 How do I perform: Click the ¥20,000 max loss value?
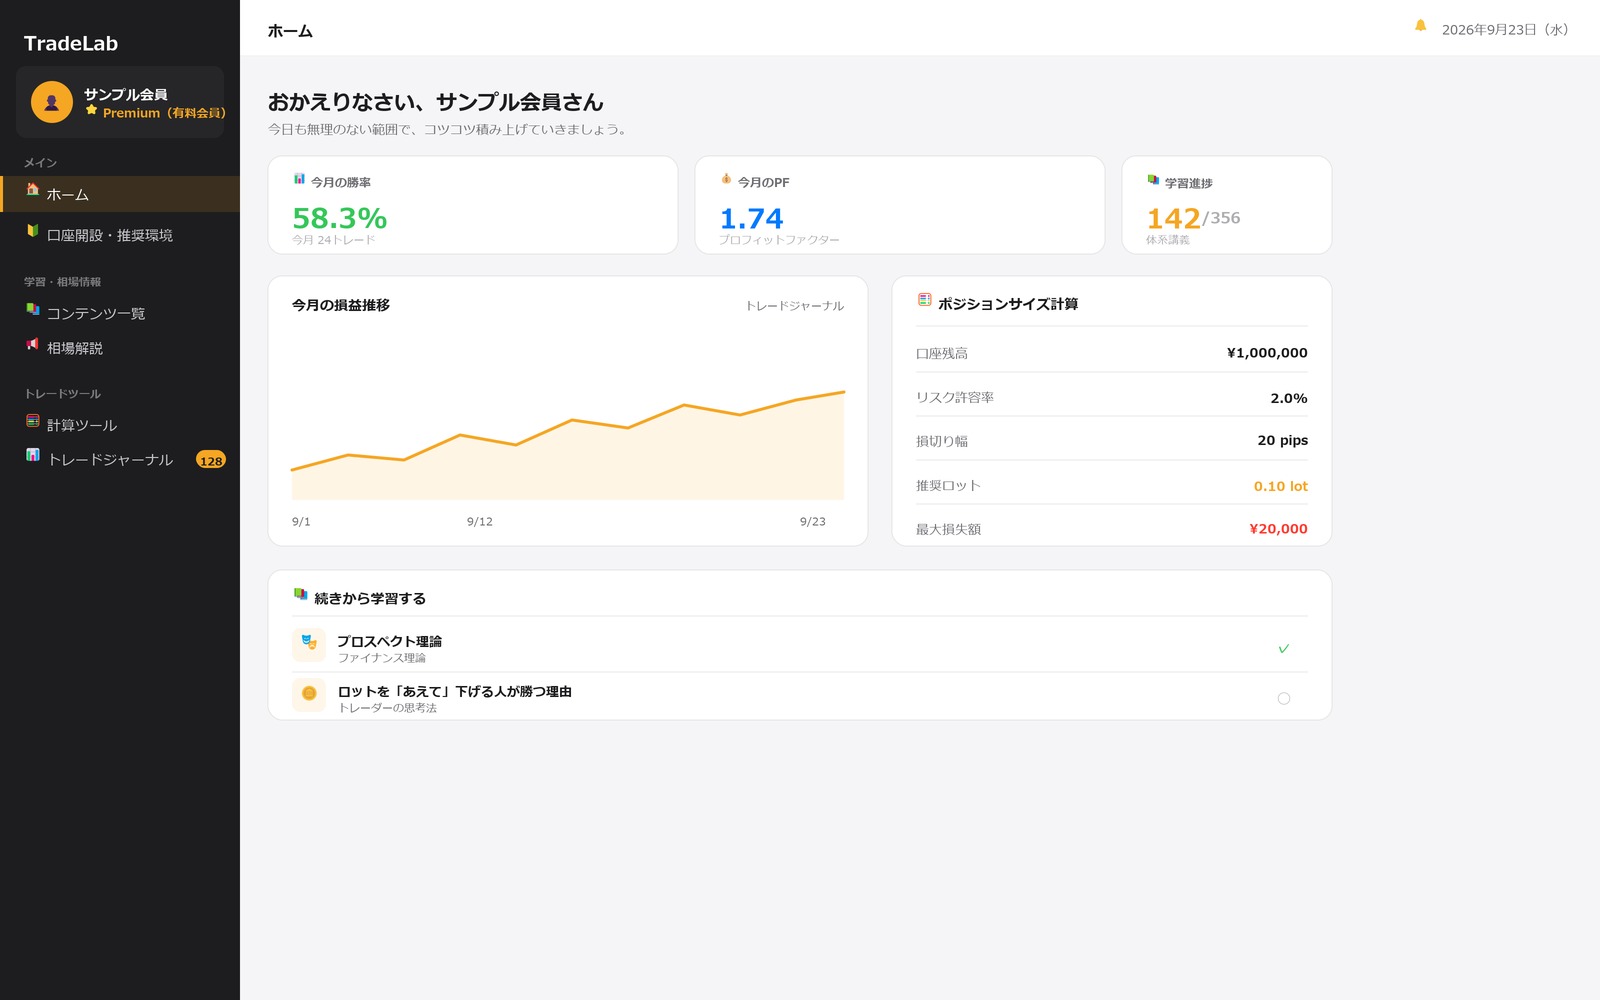pos(1278,529)
